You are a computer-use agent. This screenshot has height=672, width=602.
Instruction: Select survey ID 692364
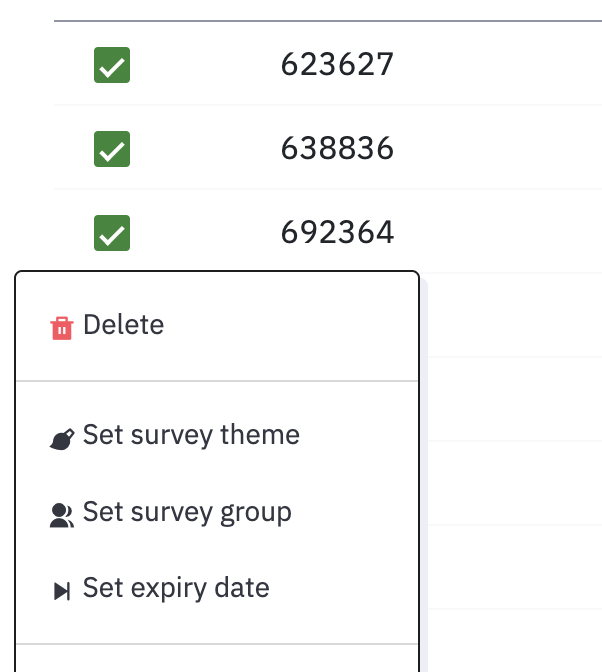[337, 232]
